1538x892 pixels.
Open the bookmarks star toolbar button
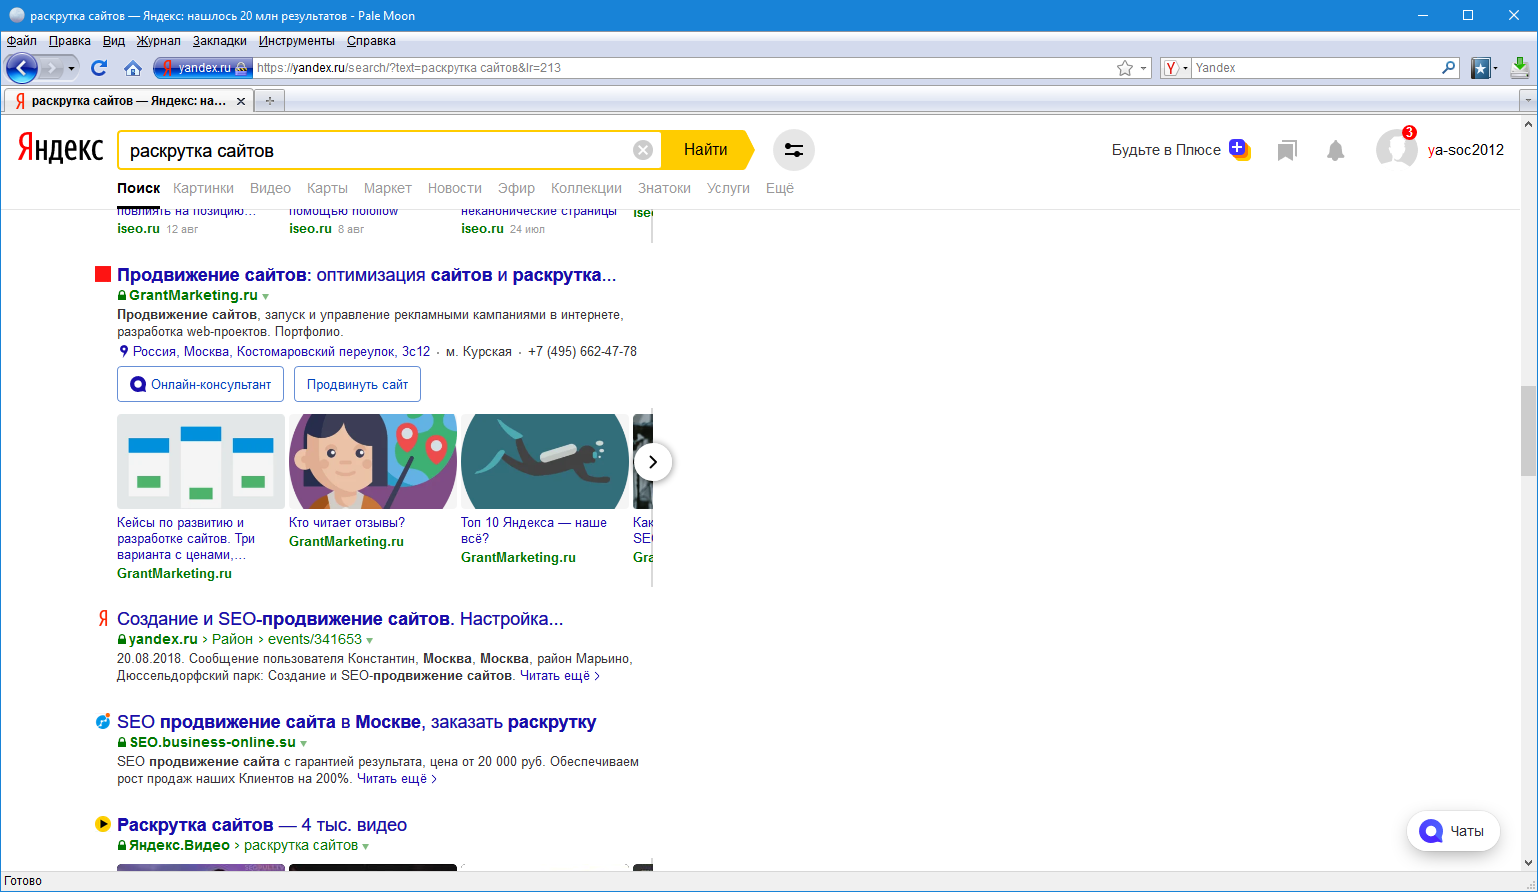1481,68
